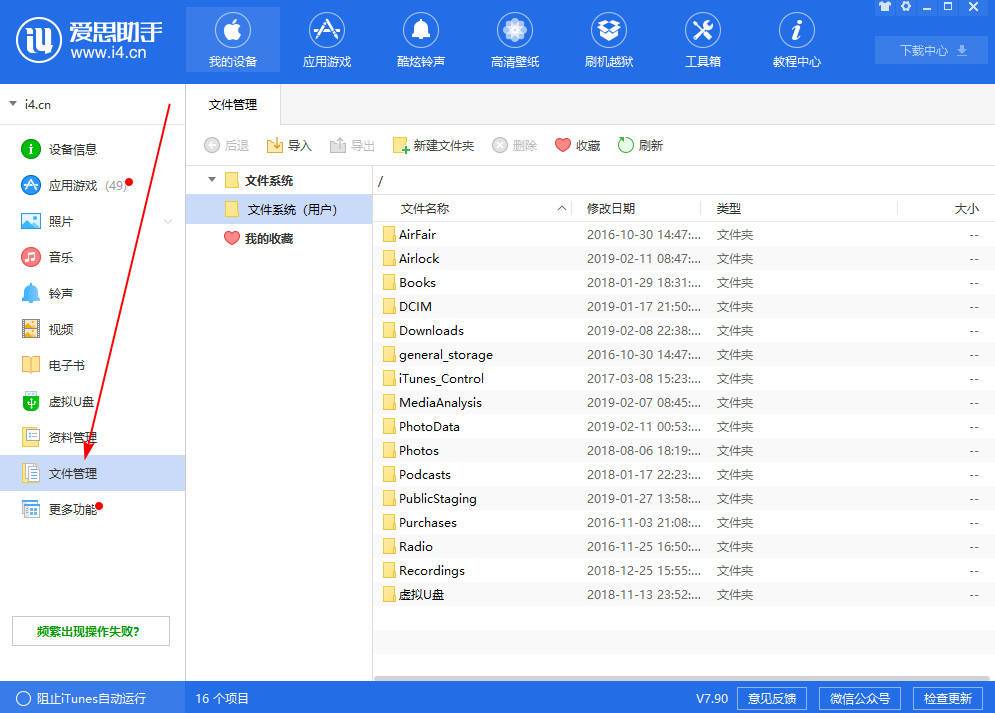
Task: Open the 教程中心 tutorial center
Action: pyautogui.click(x=796, y=38)
